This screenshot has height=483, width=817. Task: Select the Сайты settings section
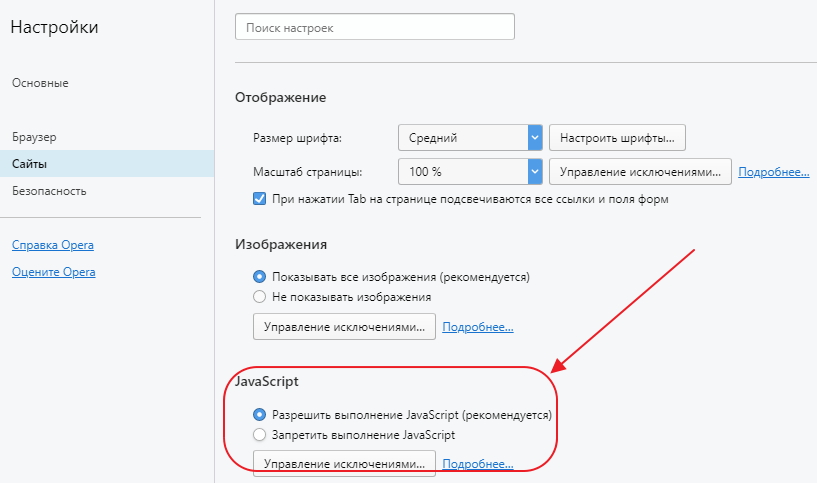click(x=30, y=163)
